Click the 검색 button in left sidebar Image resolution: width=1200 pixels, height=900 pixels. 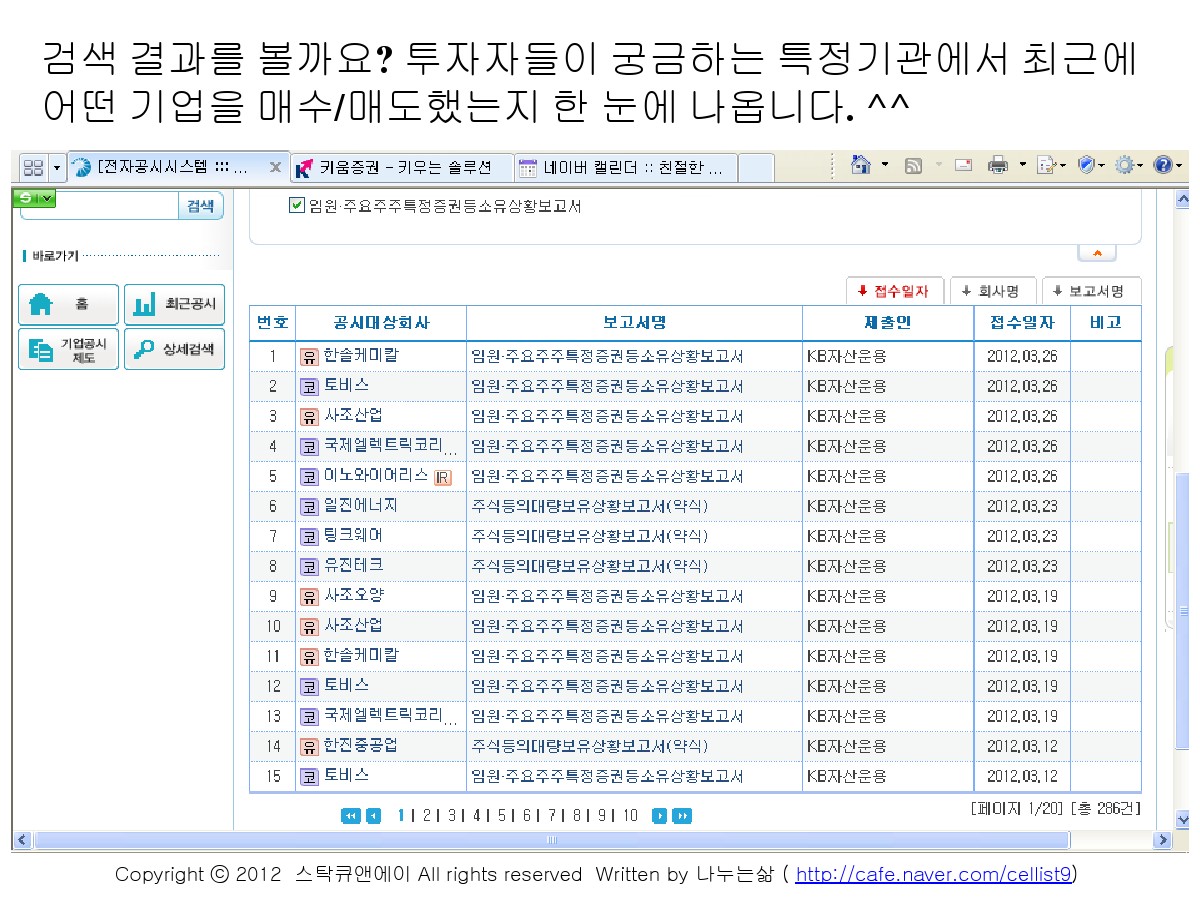(200, 206)
